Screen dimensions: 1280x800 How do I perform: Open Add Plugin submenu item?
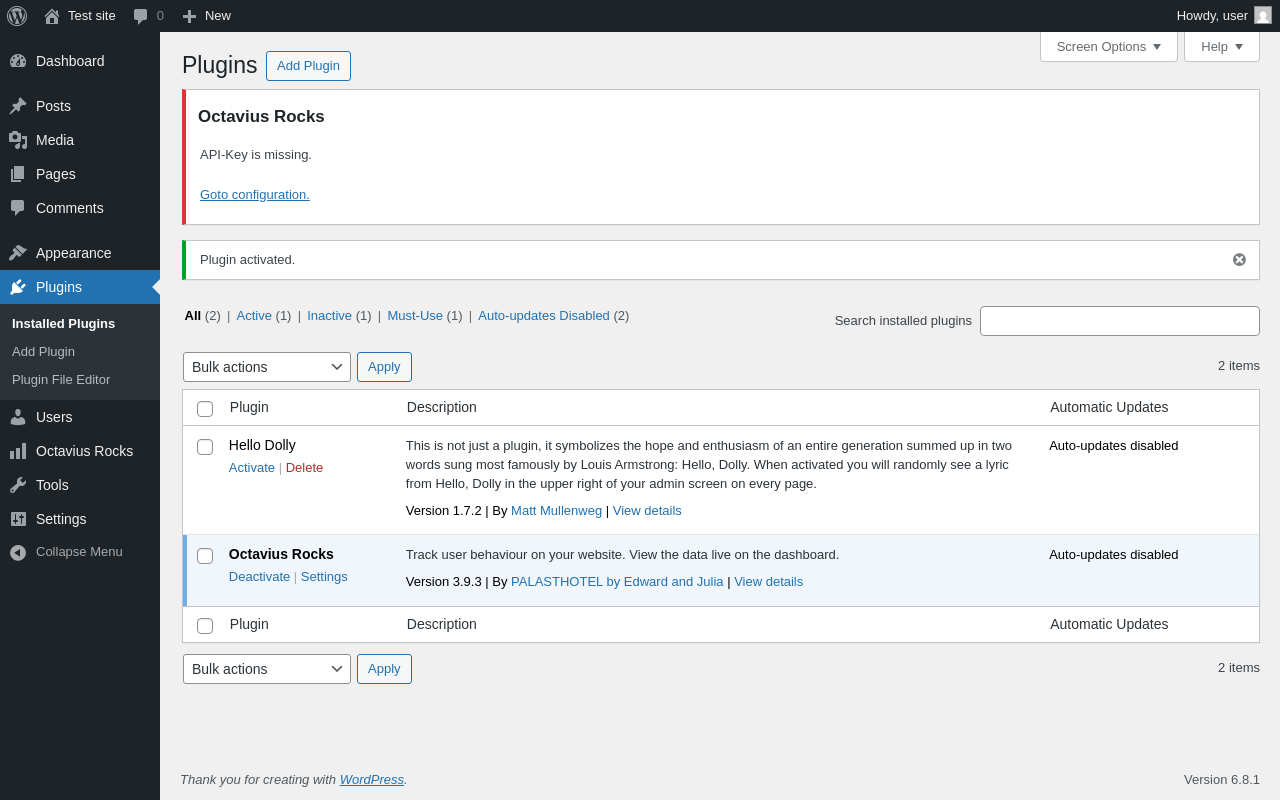coord(43,352)
